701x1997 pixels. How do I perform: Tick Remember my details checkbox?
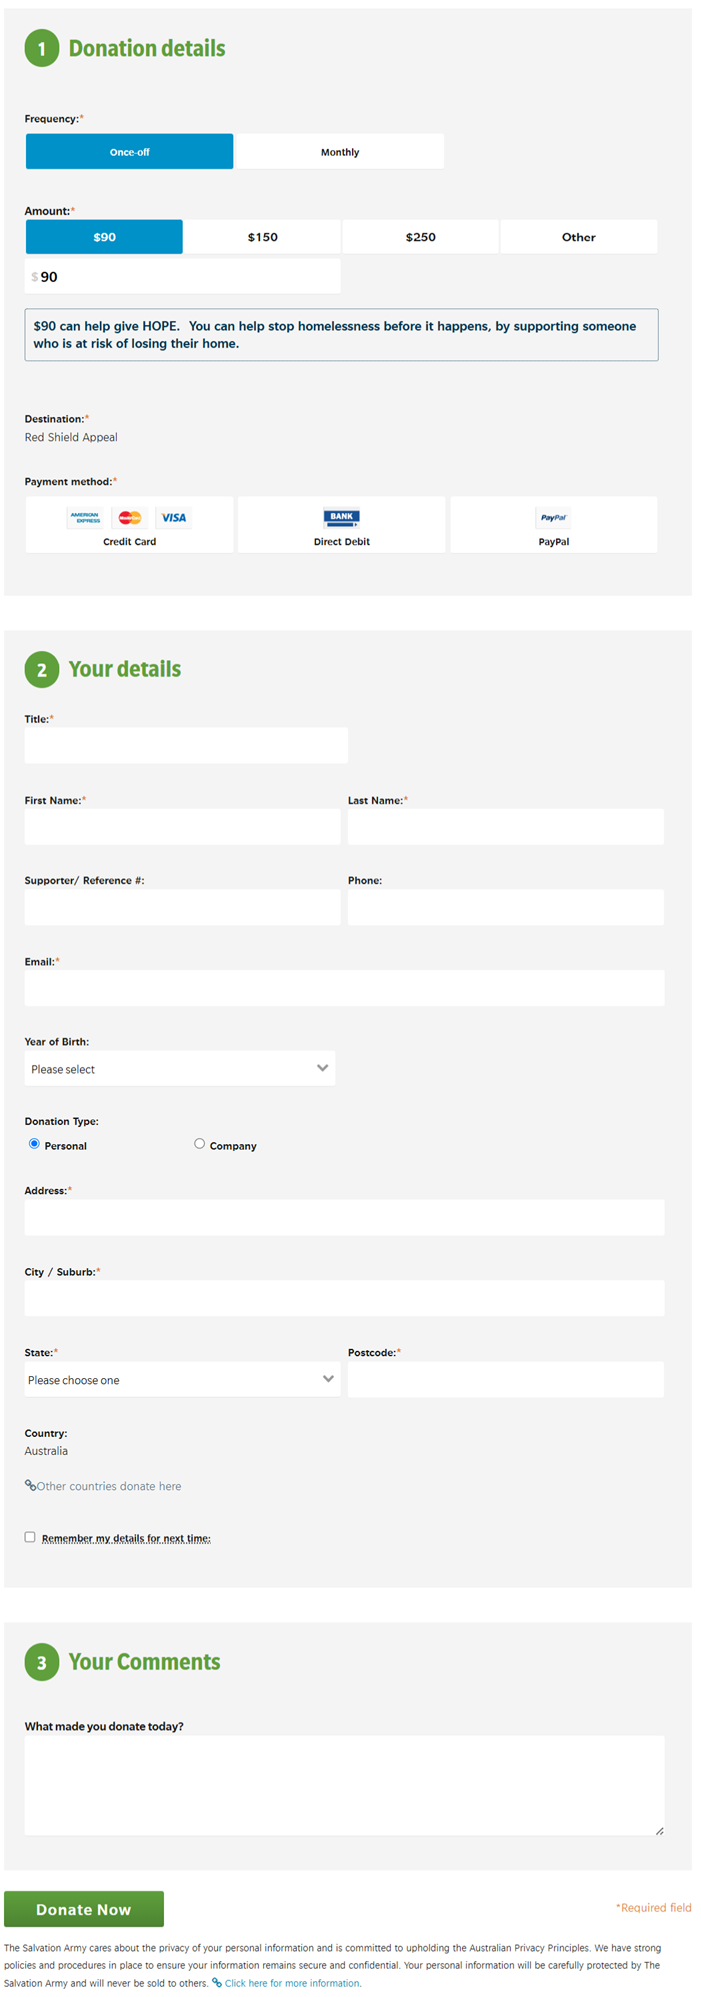[x=30, y=1536]
